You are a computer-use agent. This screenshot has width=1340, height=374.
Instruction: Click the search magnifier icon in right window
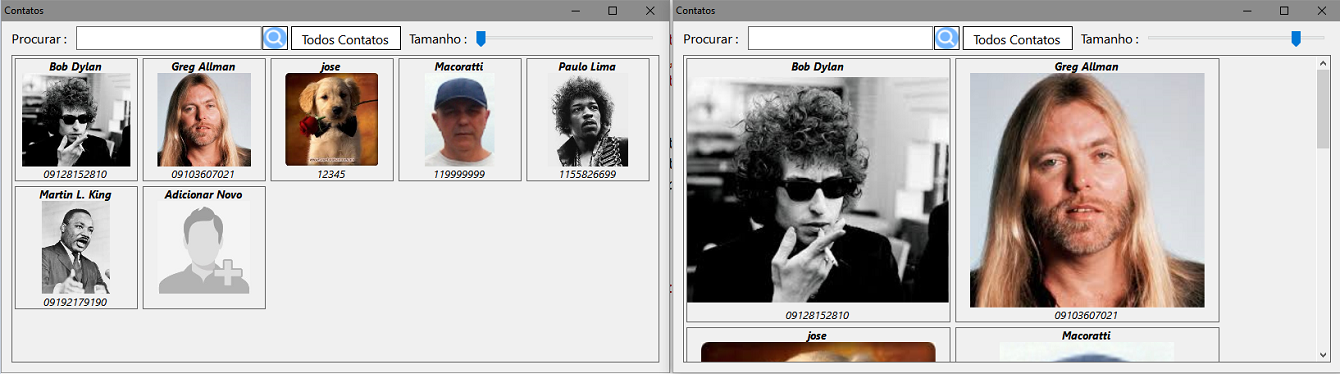tap(946, 38)
